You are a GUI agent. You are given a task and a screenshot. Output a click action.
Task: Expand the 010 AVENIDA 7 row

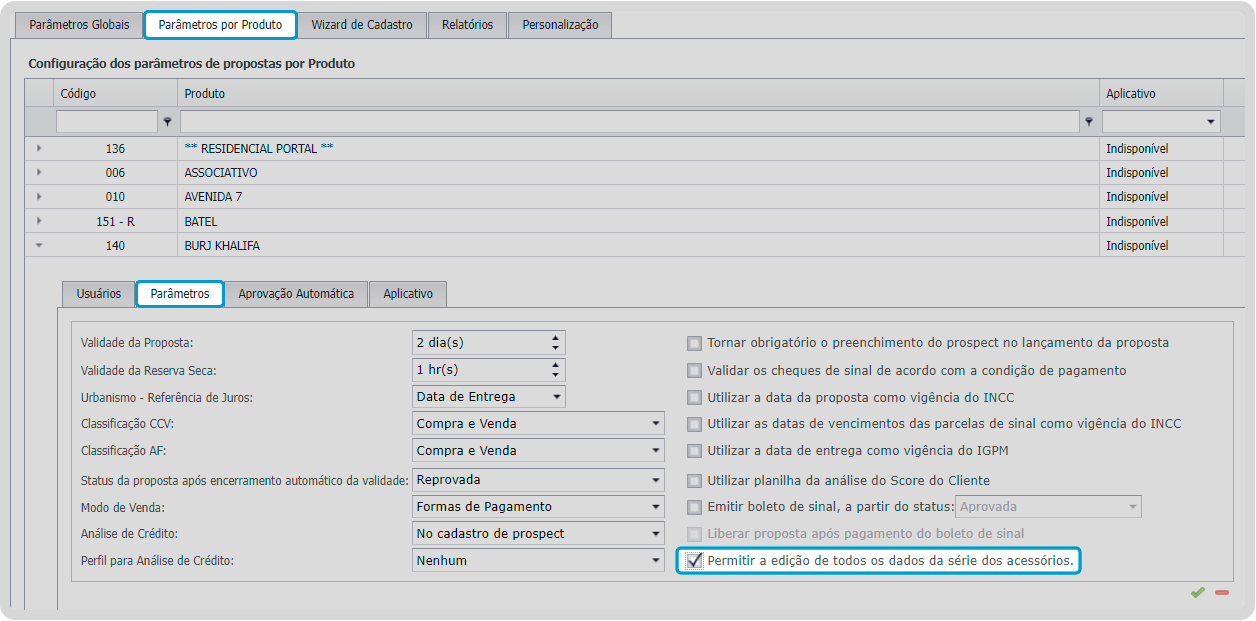39,197
